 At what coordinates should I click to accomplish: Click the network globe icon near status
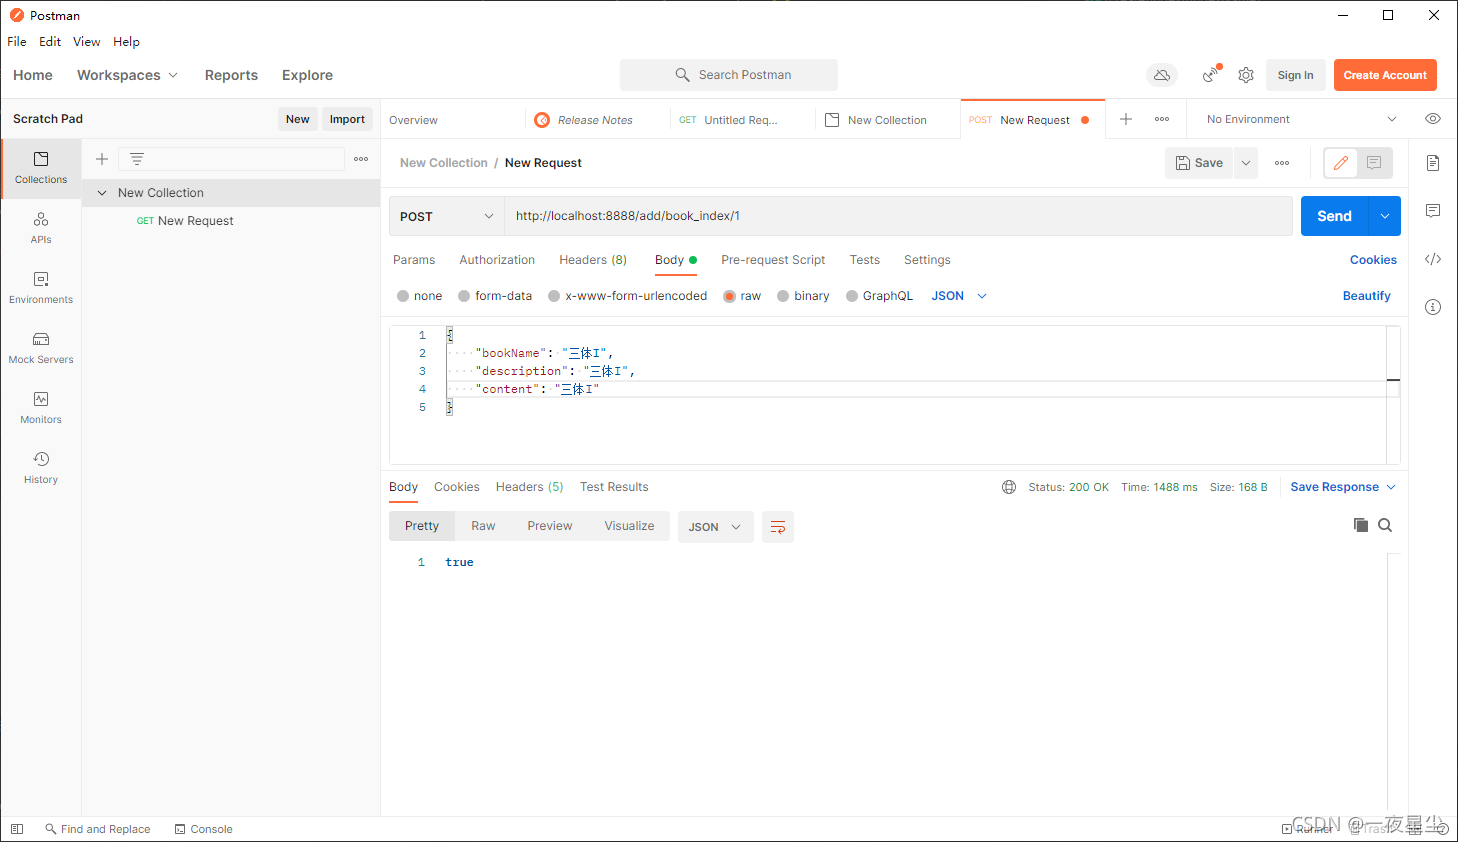click(1009, 487)
